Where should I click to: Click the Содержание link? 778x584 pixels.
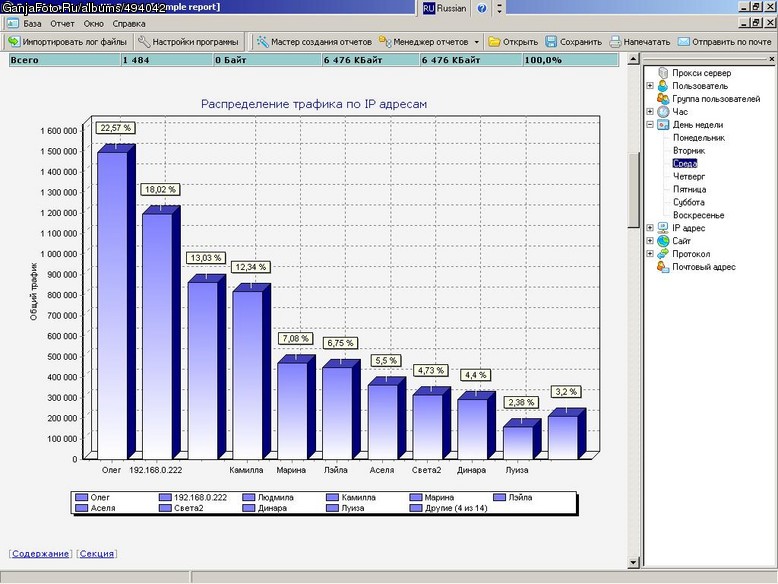tap(40, 554)
